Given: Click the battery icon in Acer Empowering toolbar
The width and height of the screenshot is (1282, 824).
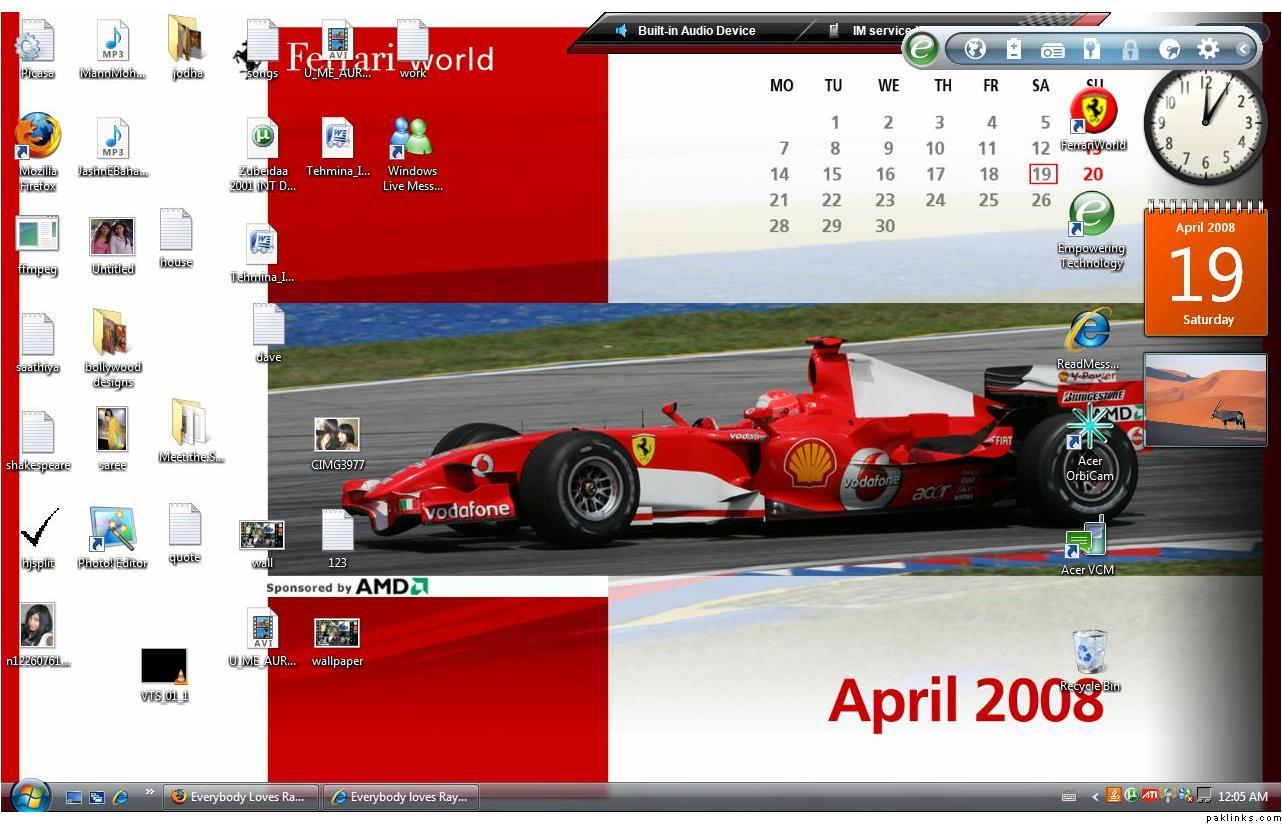Looking at the screenshot, I should coord(1014,48).
